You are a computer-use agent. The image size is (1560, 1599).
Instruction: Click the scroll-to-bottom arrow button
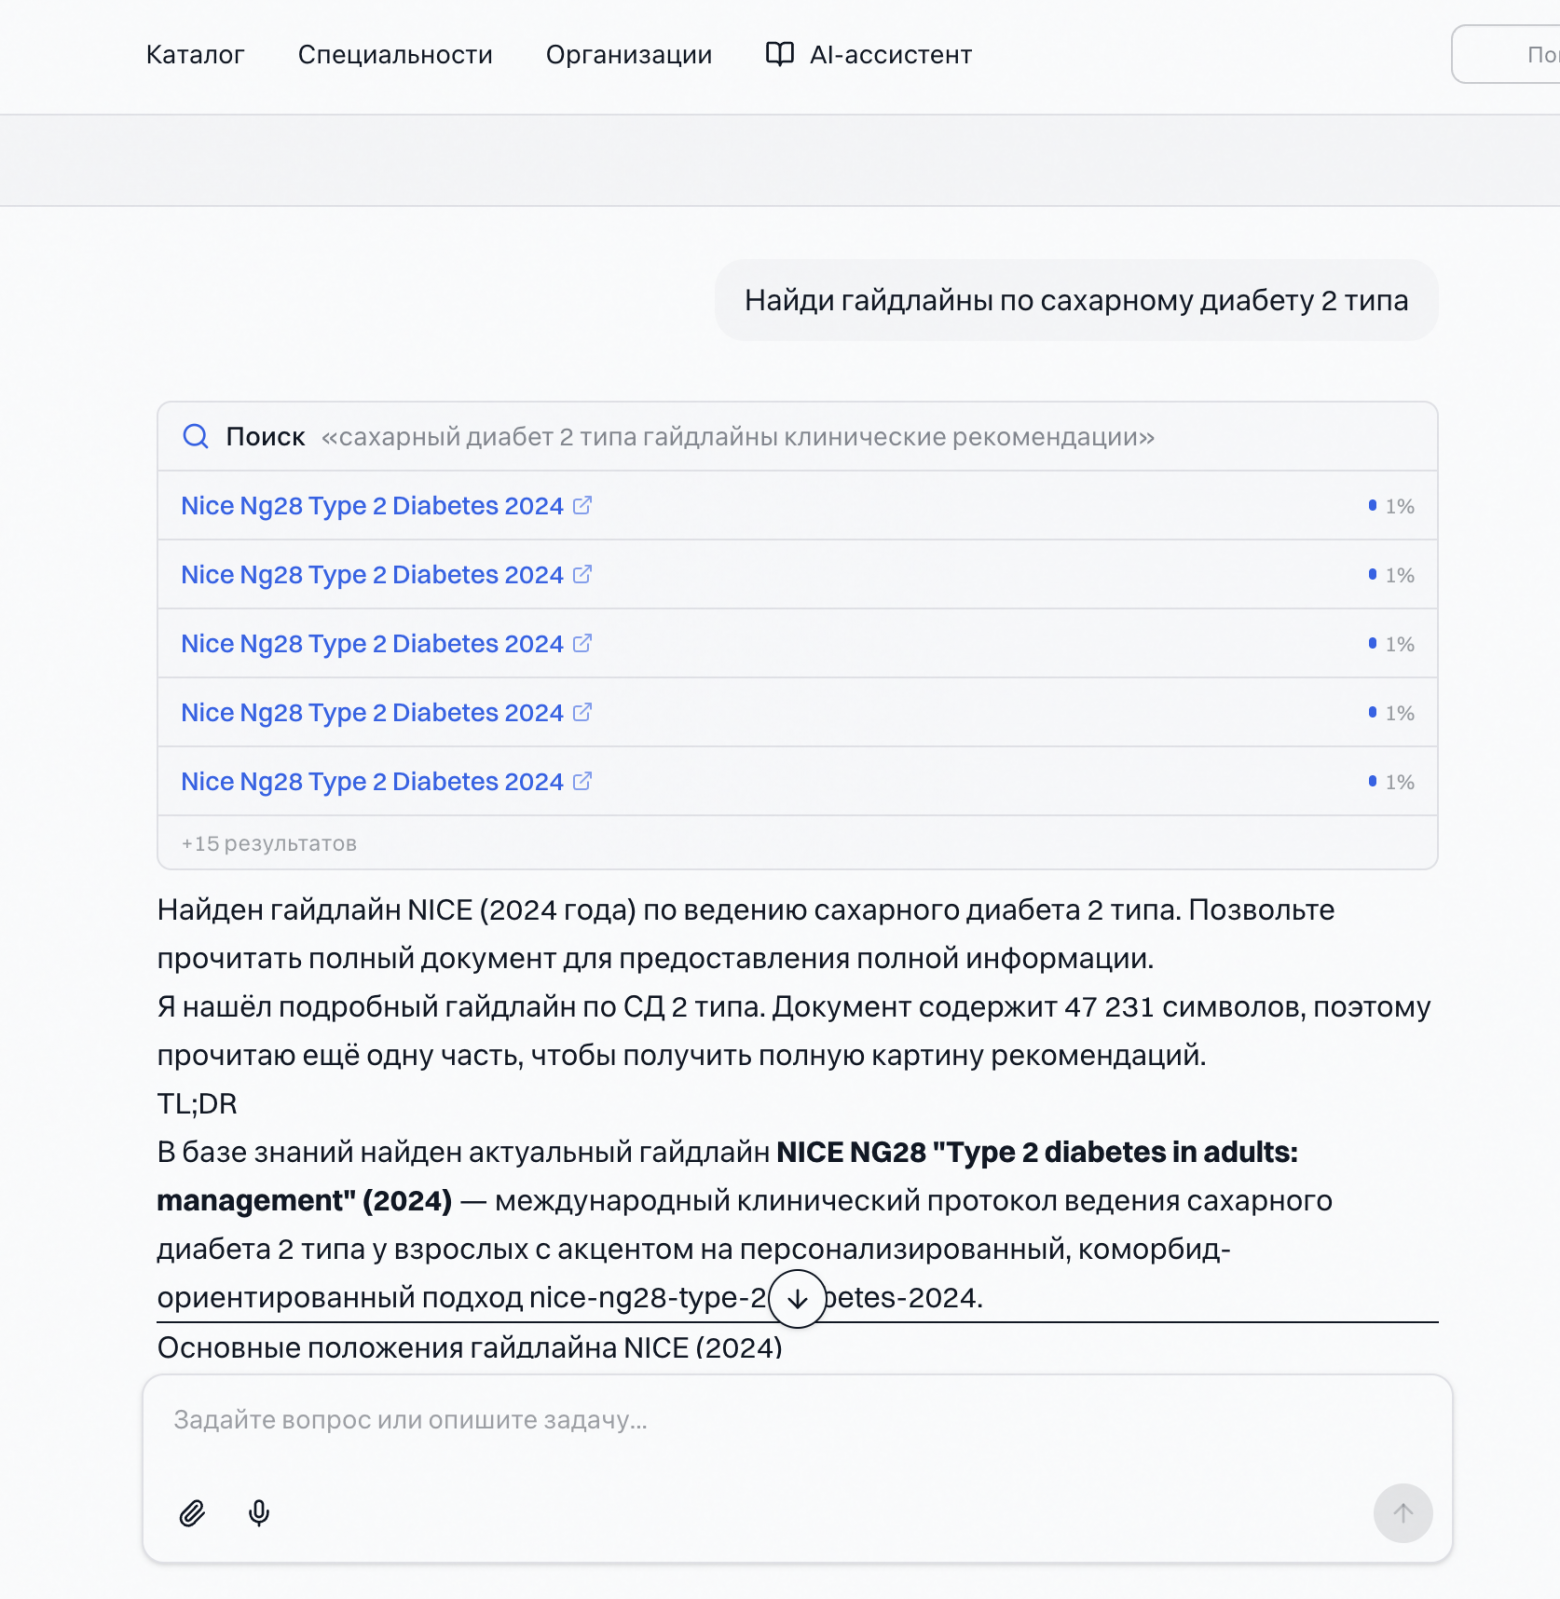click(x=797, y=1299)
